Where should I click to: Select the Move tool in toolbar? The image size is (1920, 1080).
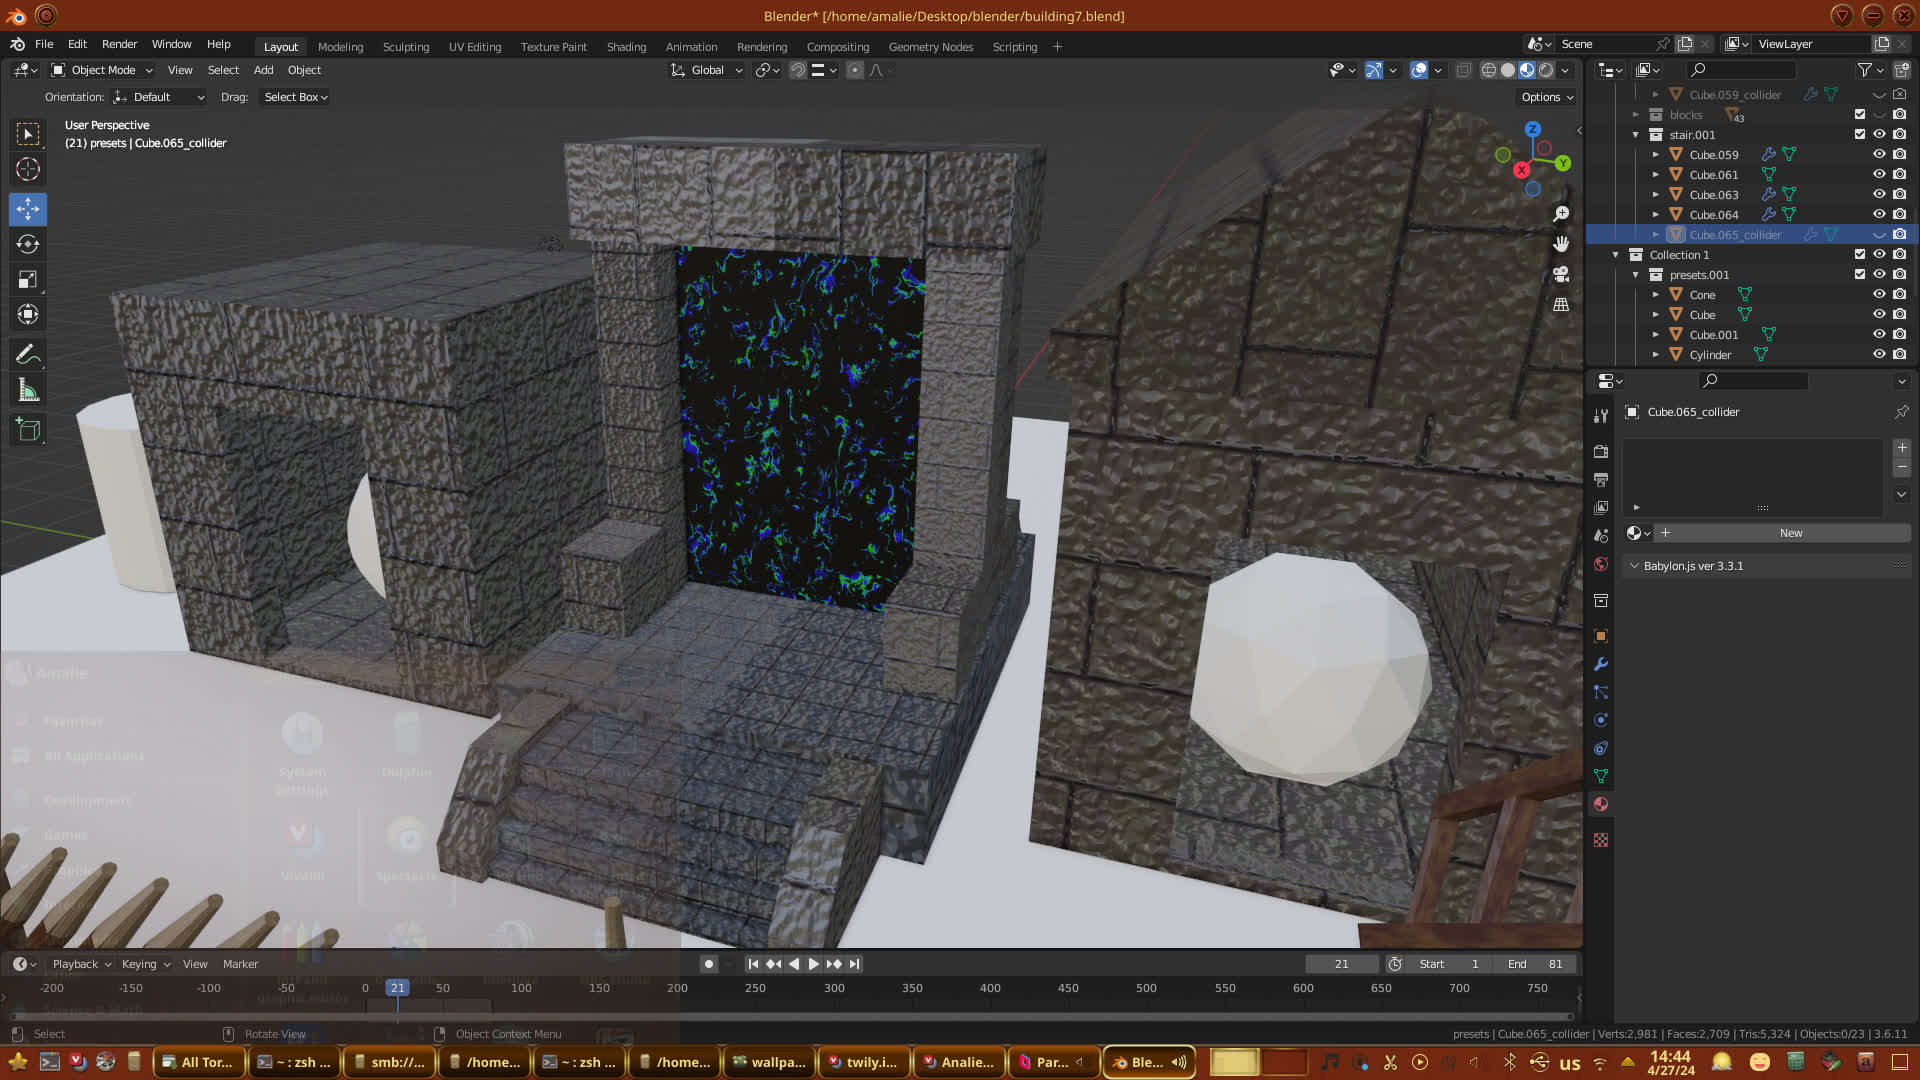(28, 209)
